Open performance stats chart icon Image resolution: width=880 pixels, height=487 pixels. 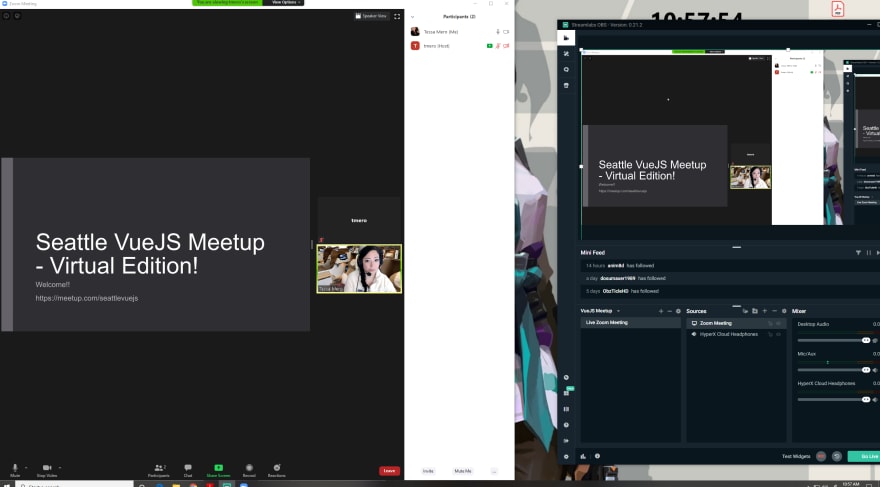click(x=583, y=456)
